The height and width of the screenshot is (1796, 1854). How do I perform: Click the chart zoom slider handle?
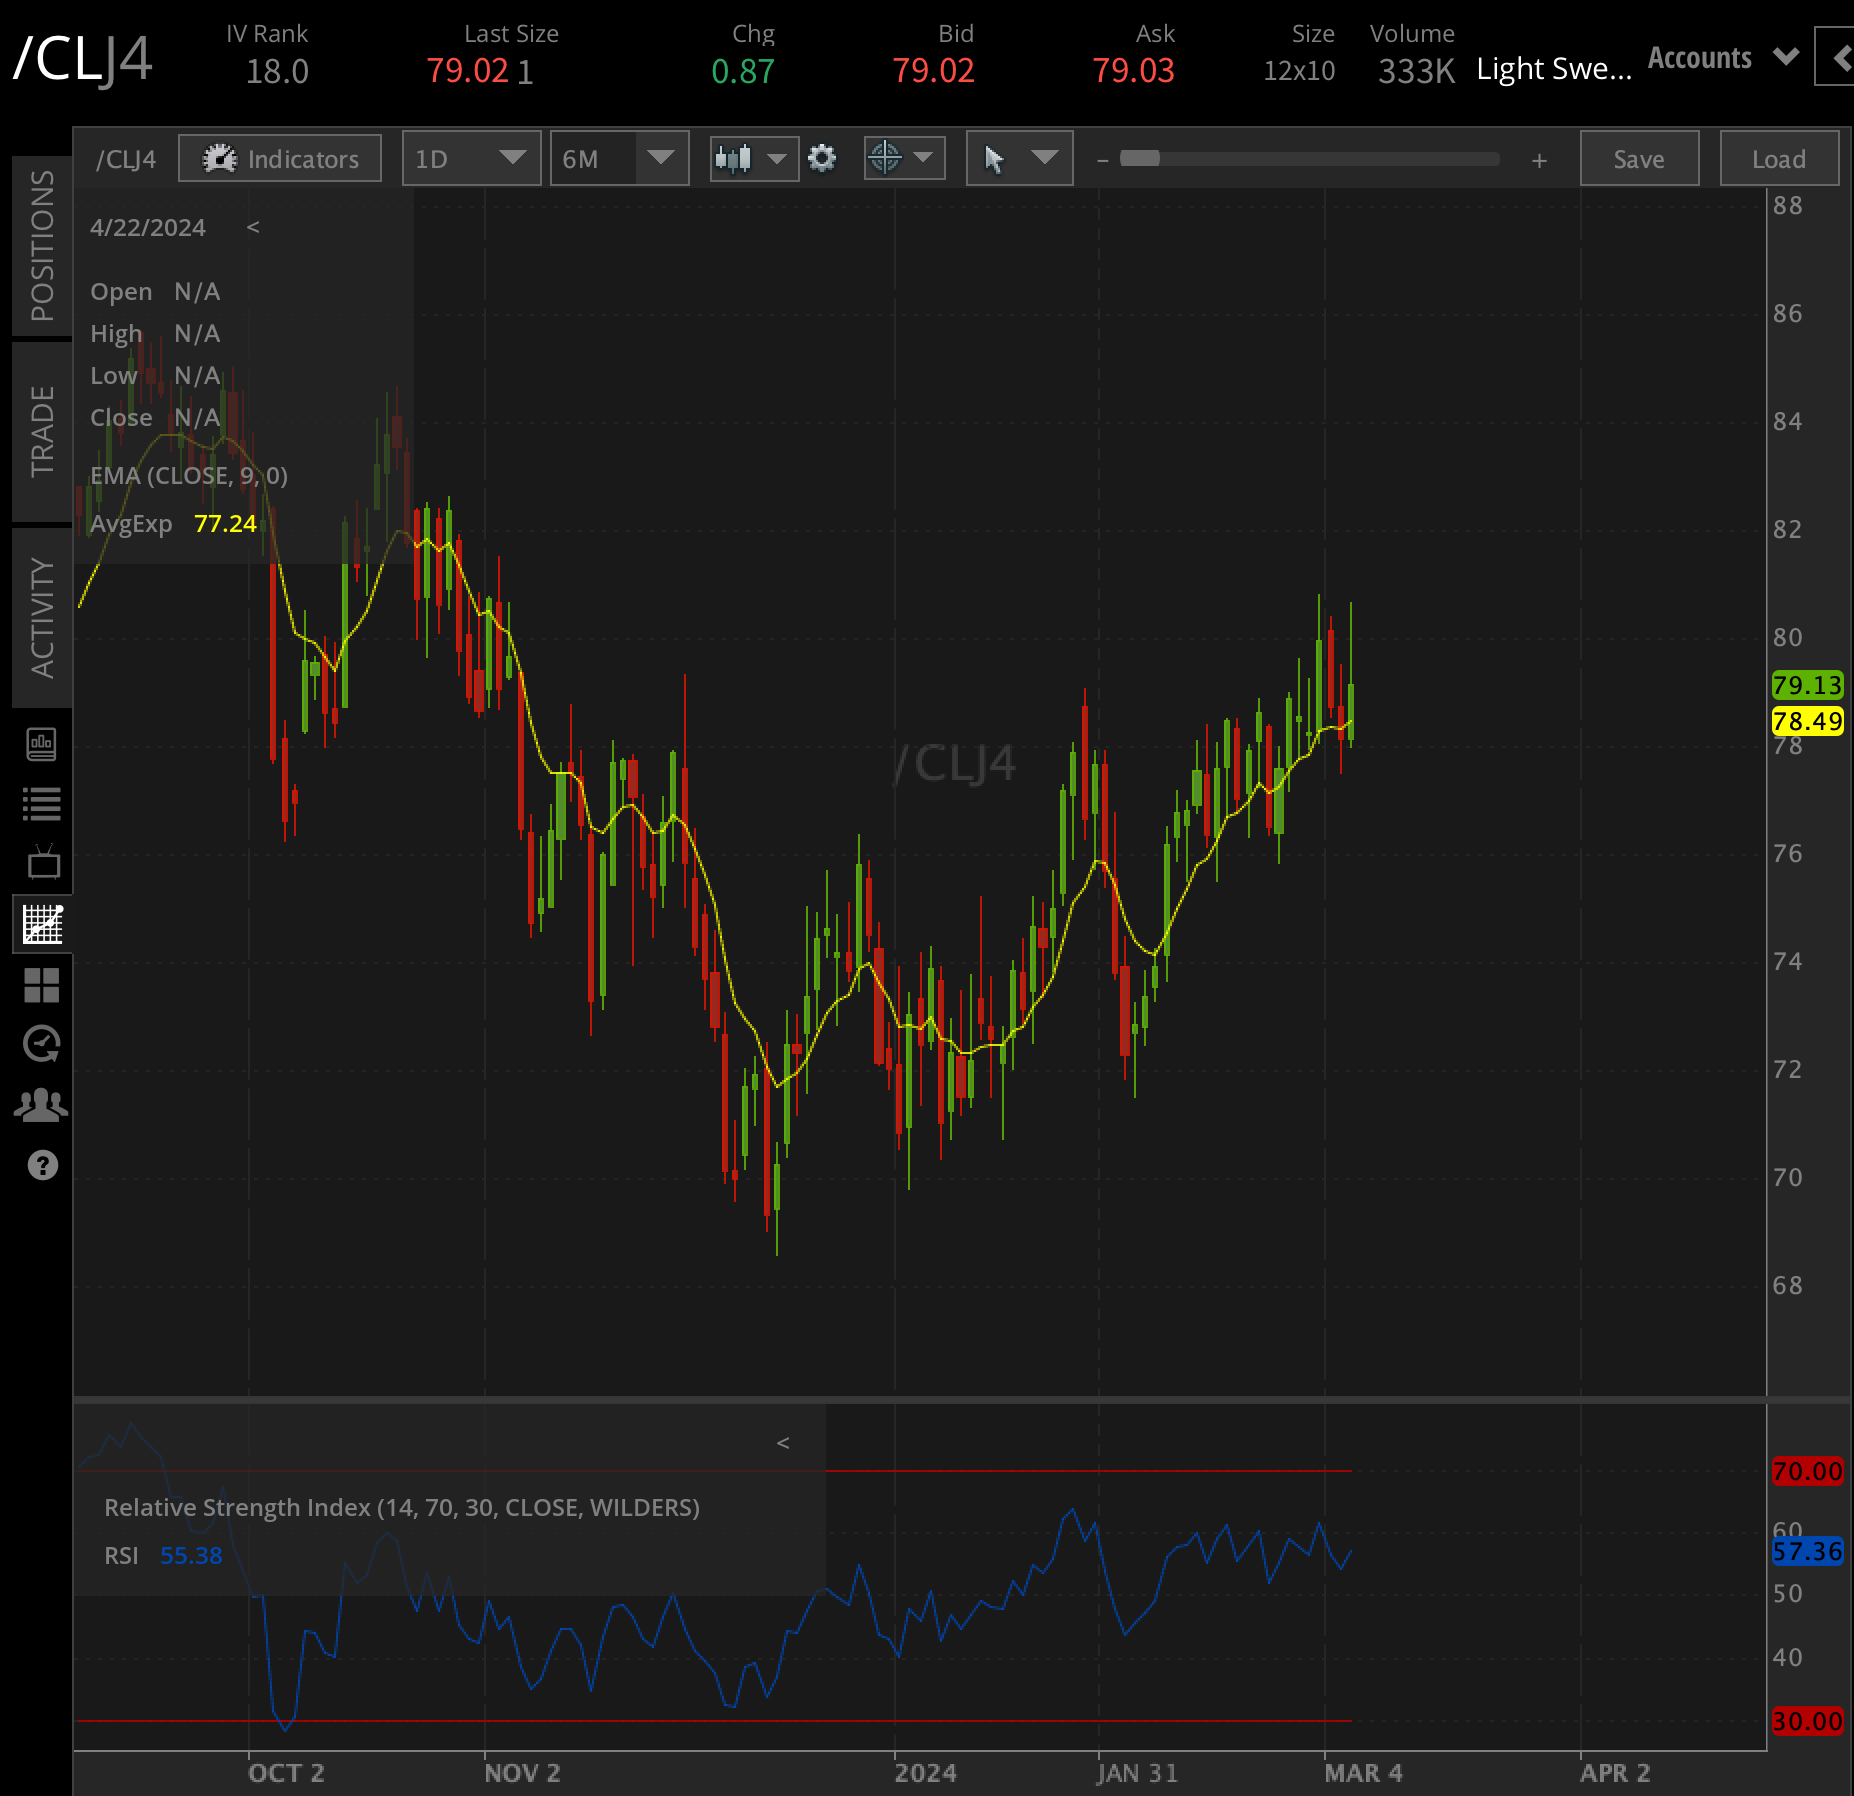point(1139,158)
